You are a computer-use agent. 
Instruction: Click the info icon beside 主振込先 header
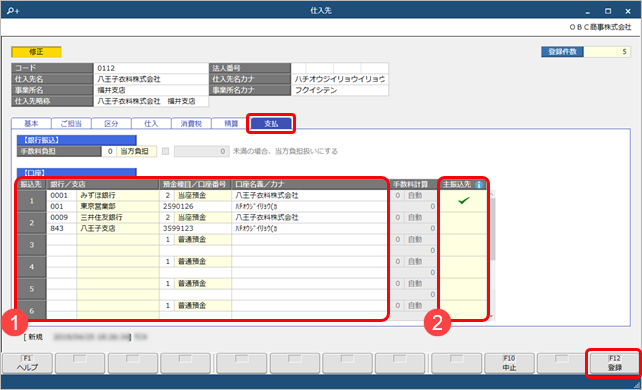point(479,185)
